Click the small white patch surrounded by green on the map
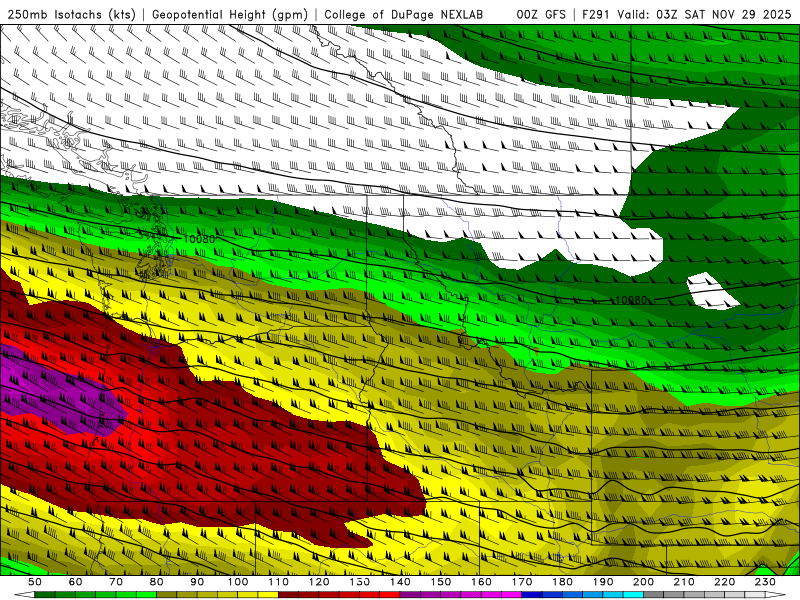This screenshot has height=600, width=800. pos(712,292)
